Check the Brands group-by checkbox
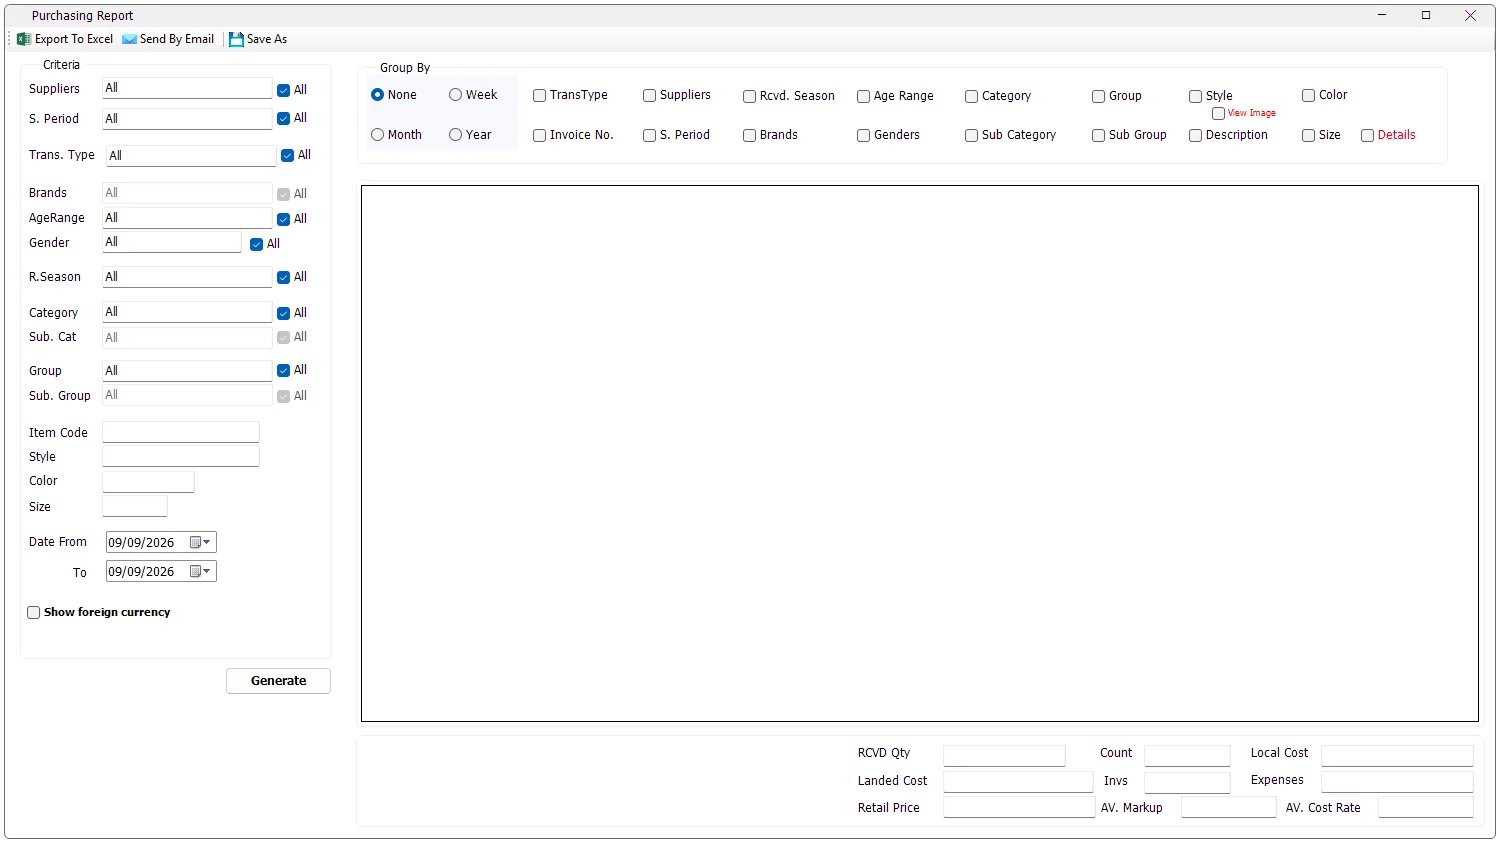Image resolution: width=1498 pixels, height=841 pixels. 749,135
